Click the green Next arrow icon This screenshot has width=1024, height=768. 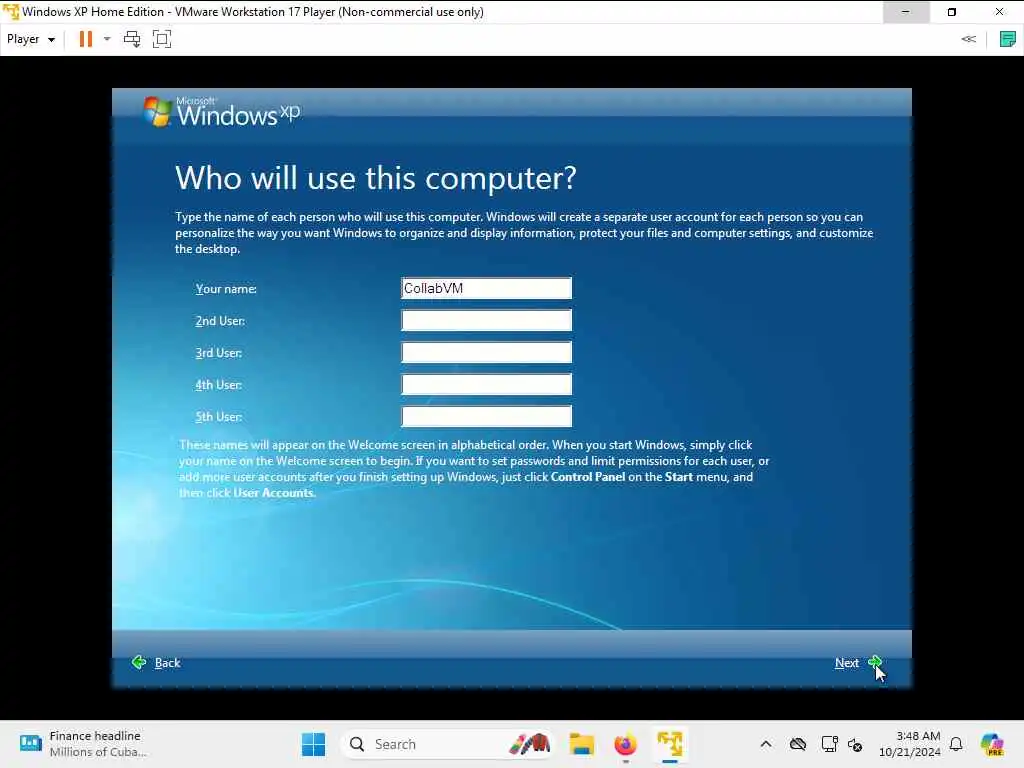point(875,662)
